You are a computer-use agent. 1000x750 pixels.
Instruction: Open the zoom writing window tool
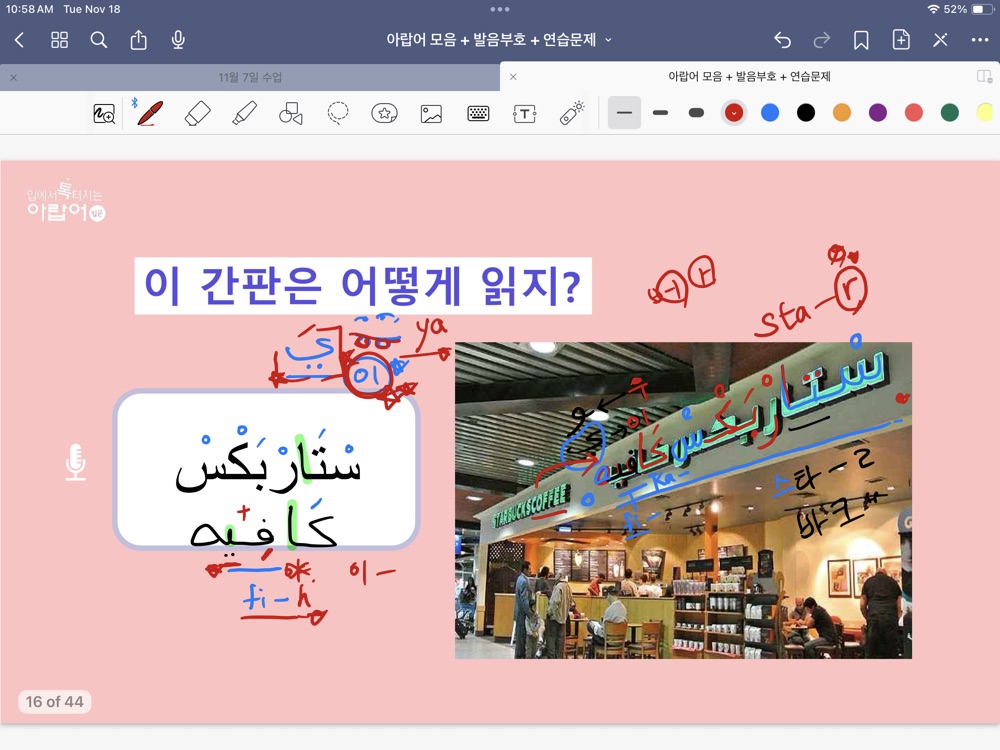(x=104, y=114)
